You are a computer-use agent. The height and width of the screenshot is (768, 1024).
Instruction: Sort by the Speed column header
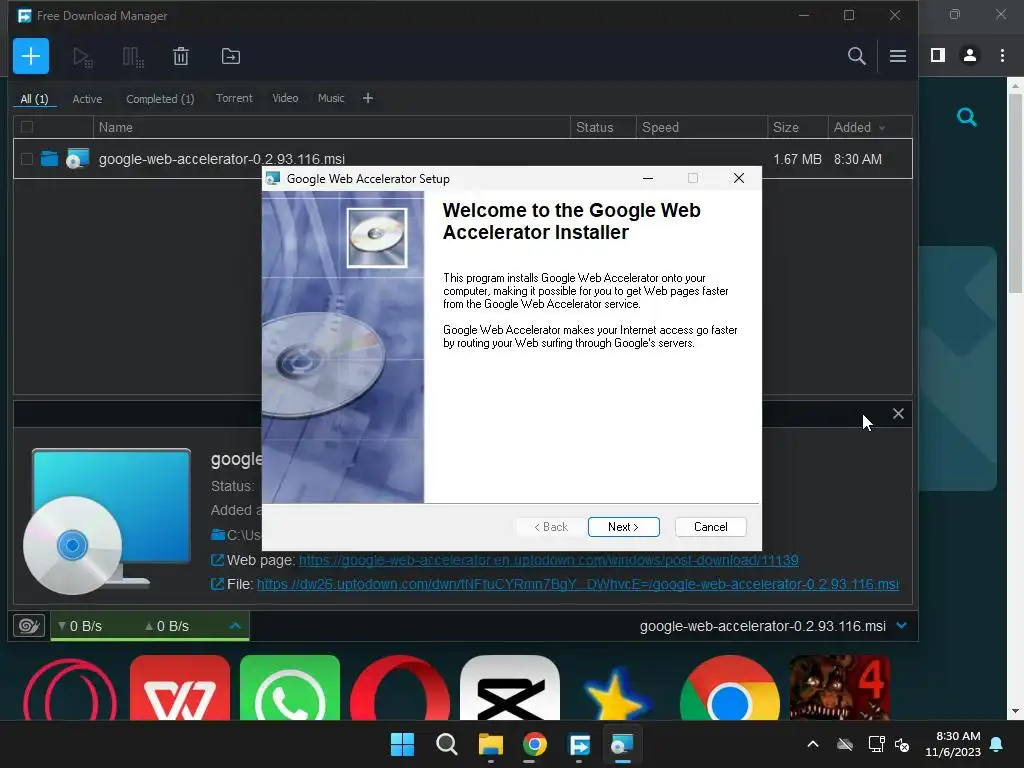701,127
